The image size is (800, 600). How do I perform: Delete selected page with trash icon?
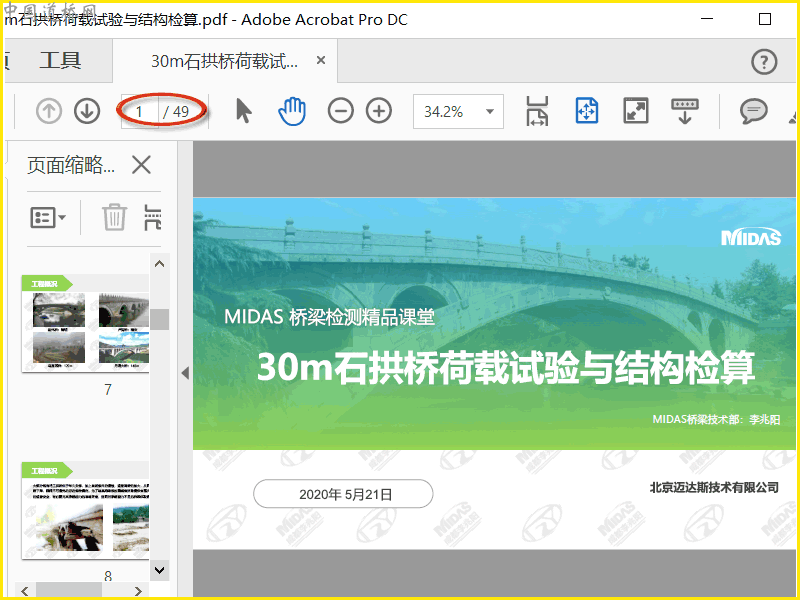[114, 217]
